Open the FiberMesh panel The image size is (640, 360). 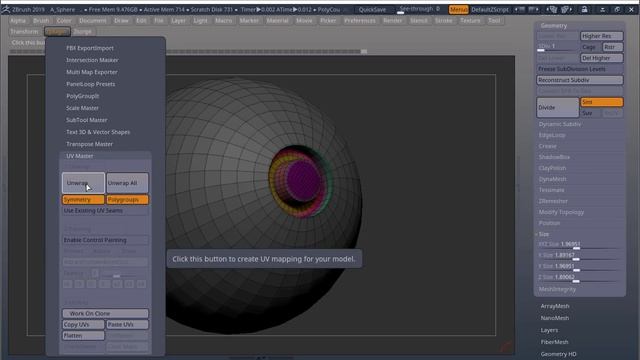click(x=554, y=342)
